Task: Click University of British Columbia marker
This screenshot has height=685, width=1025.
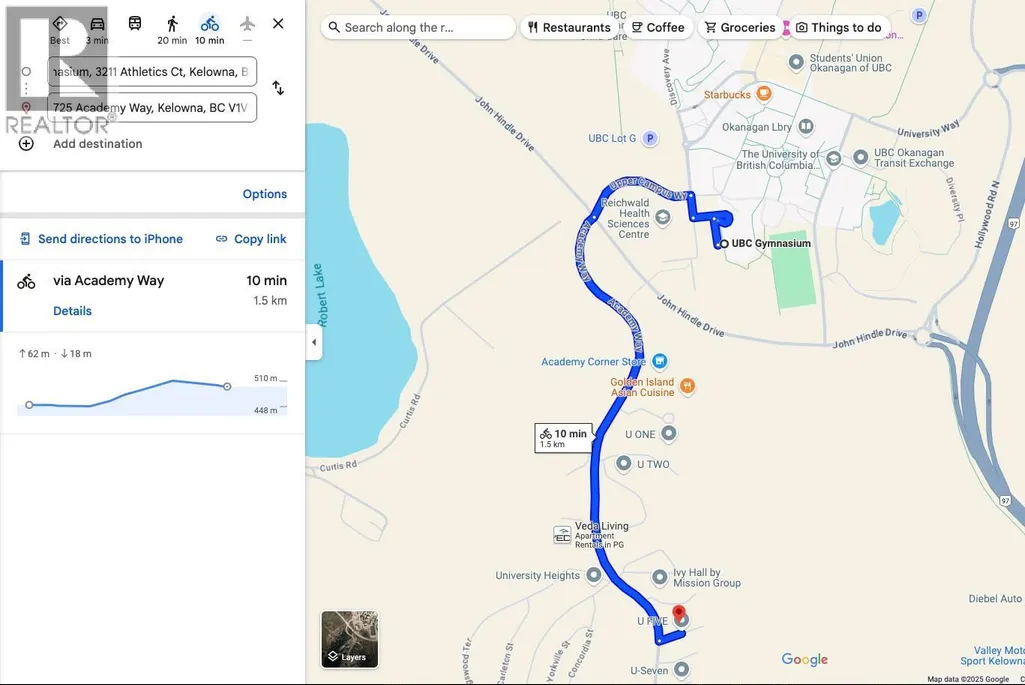Action: [833, 158]
